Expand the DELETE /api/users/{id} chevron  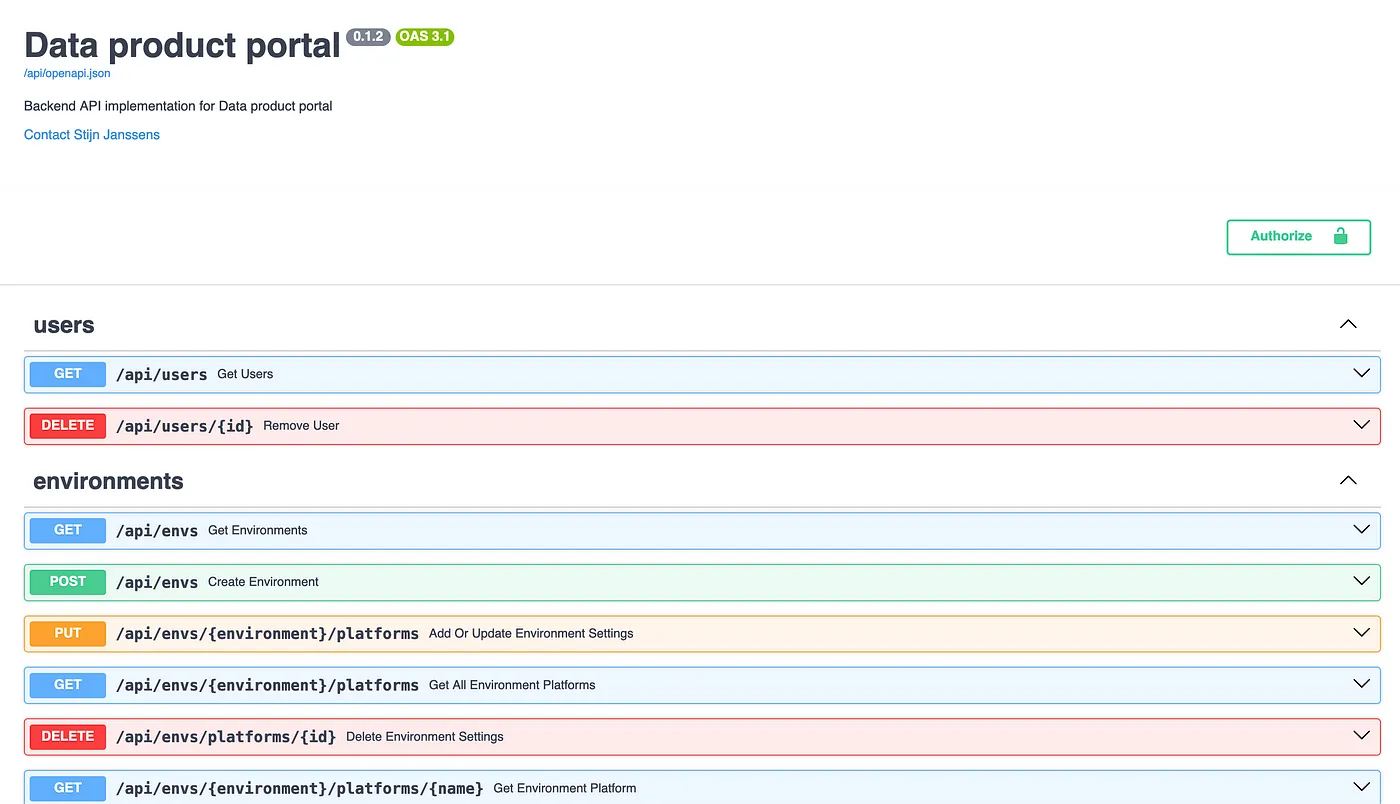(1360, 425)
